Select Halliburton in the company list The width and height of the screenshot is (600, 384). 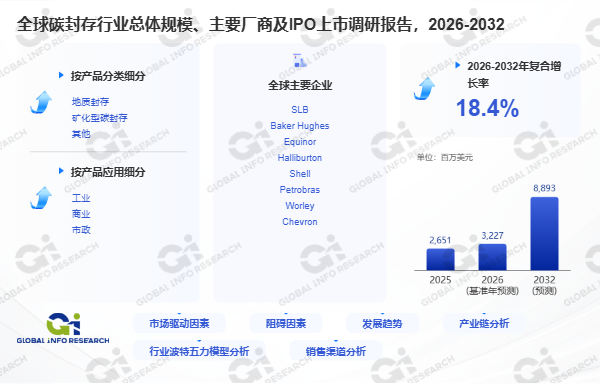pos(300,158)
